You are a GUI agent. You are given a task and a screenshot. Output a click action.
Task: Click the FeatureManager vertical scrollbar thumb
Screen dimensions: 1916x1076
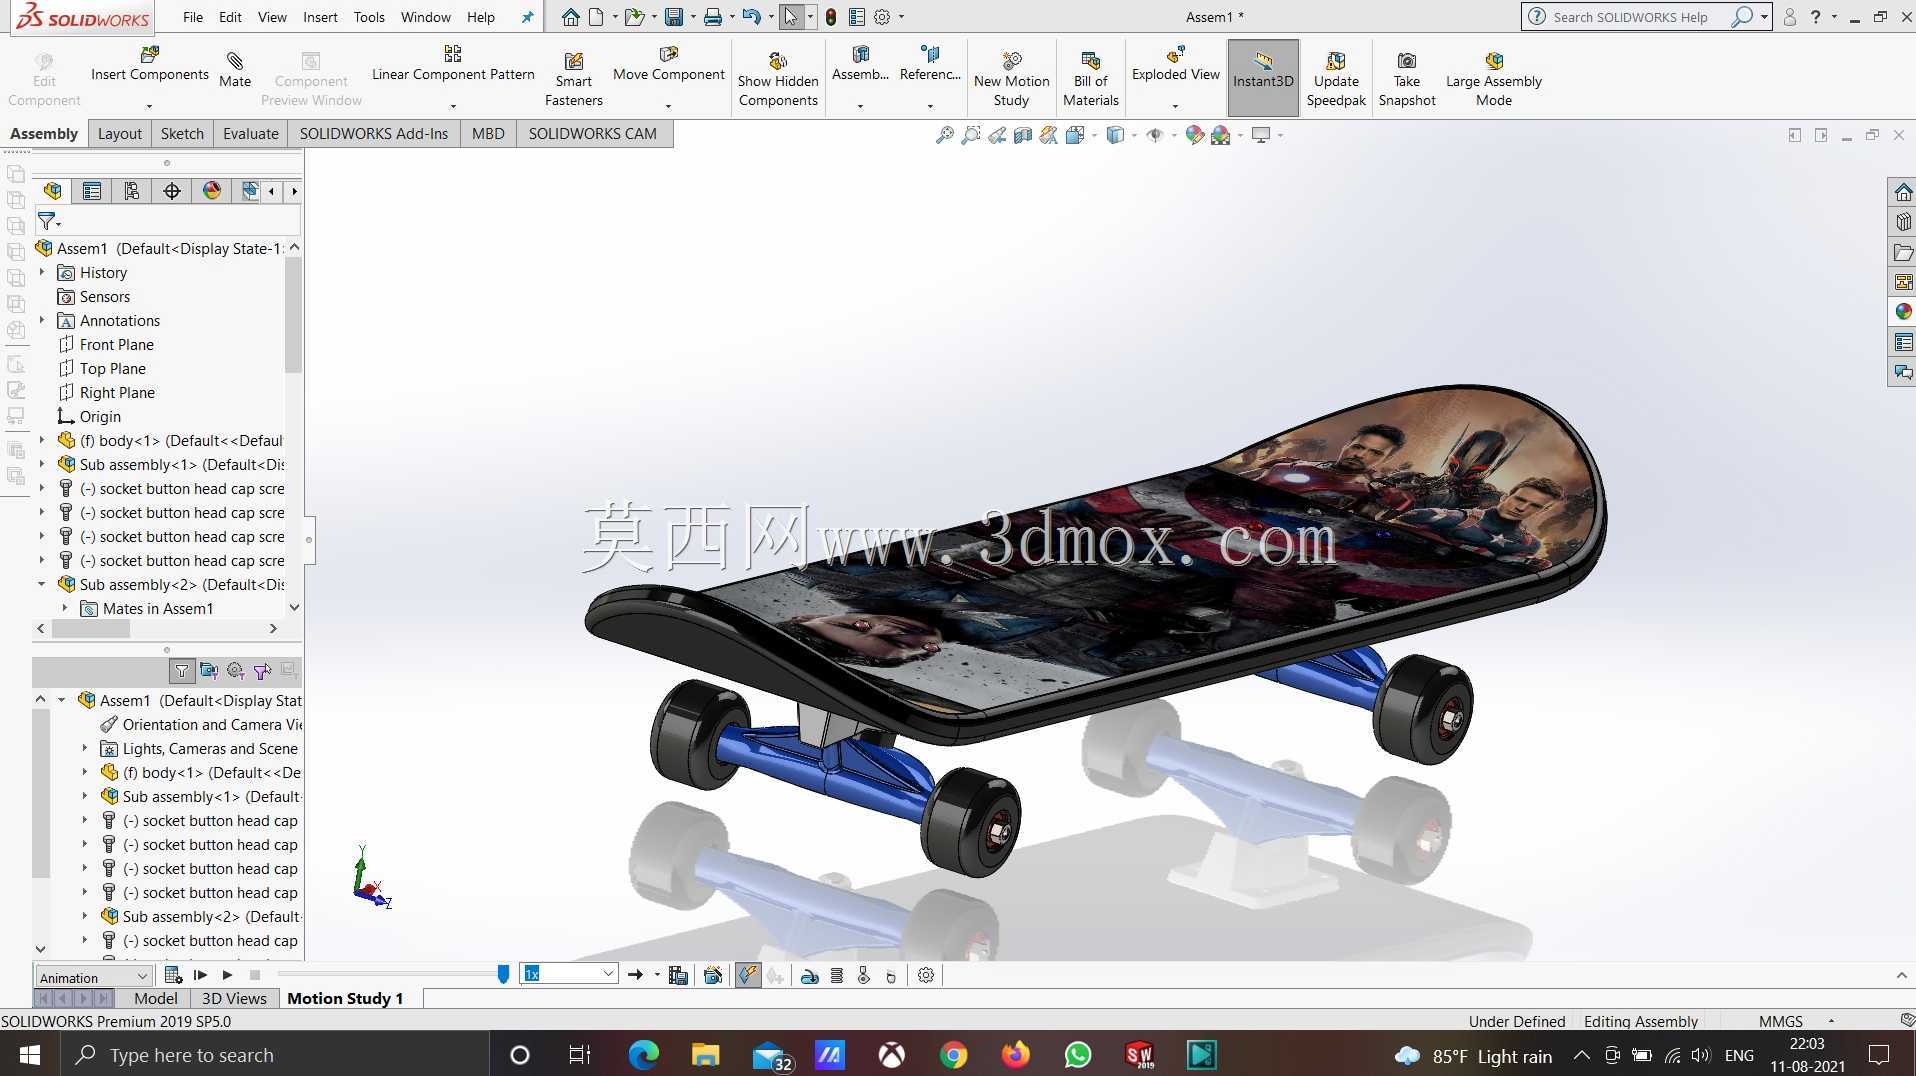pyautogui.click(x=293, y=315)
